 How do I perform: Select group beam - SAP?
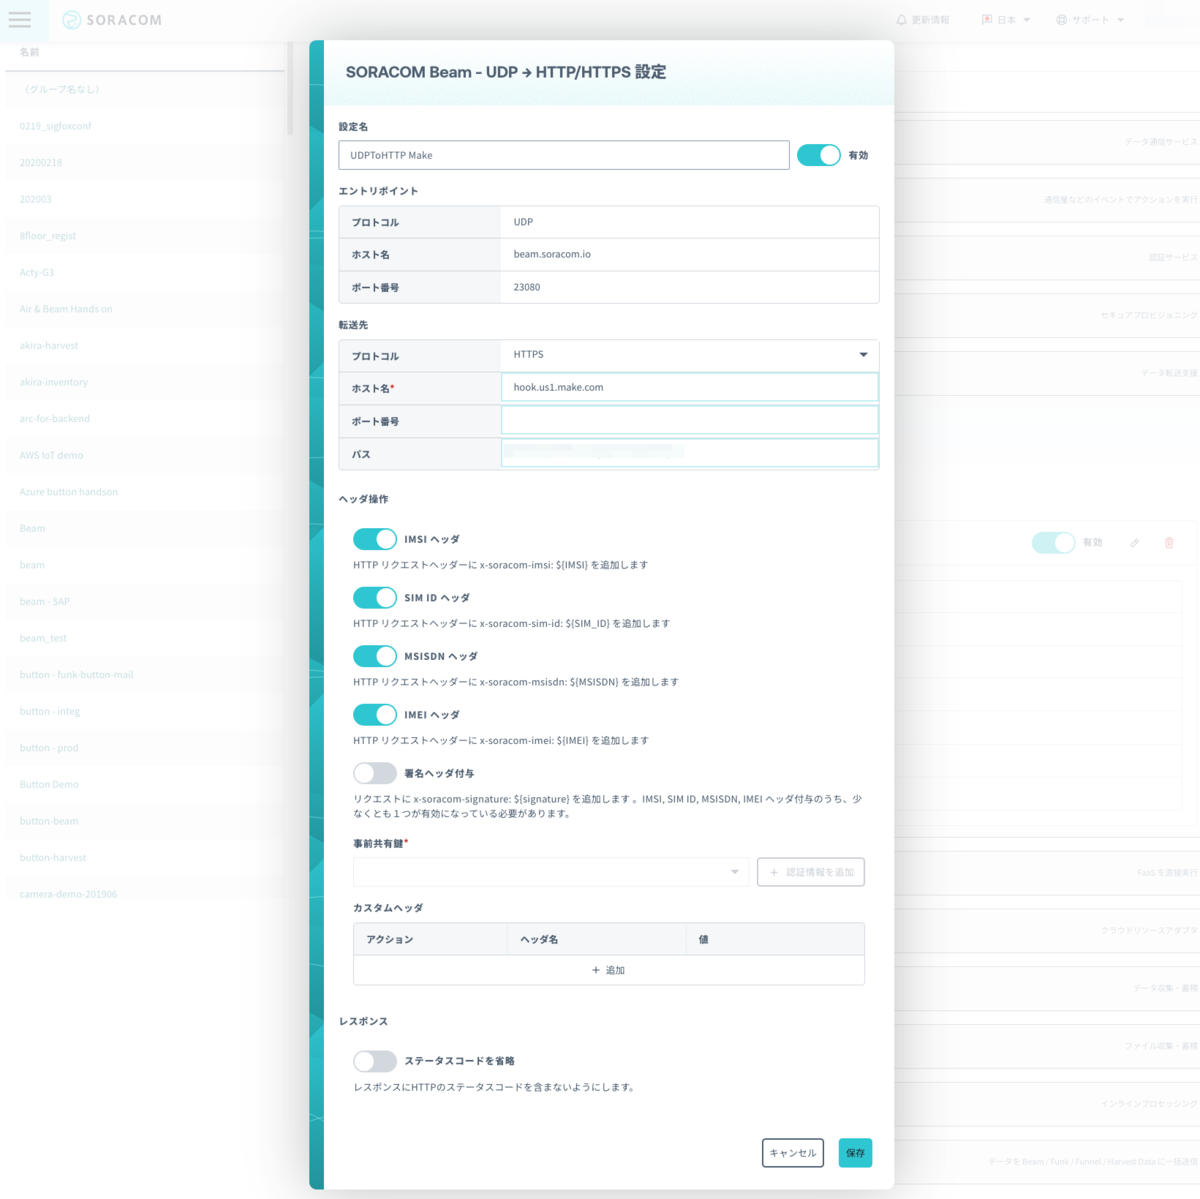point(145,601)
